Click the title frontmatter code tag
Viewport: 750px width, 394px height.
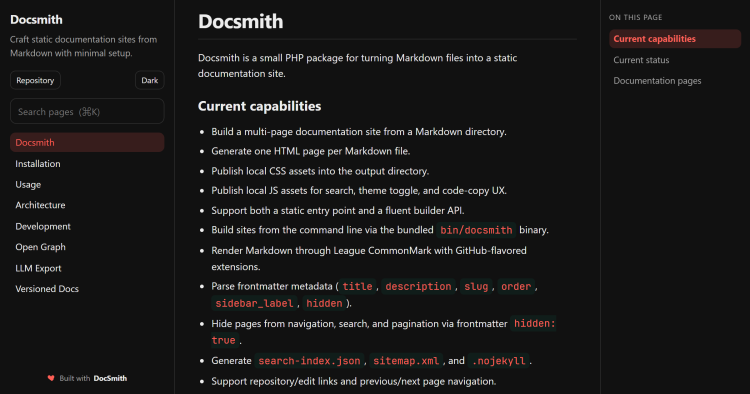click(357, 286)
